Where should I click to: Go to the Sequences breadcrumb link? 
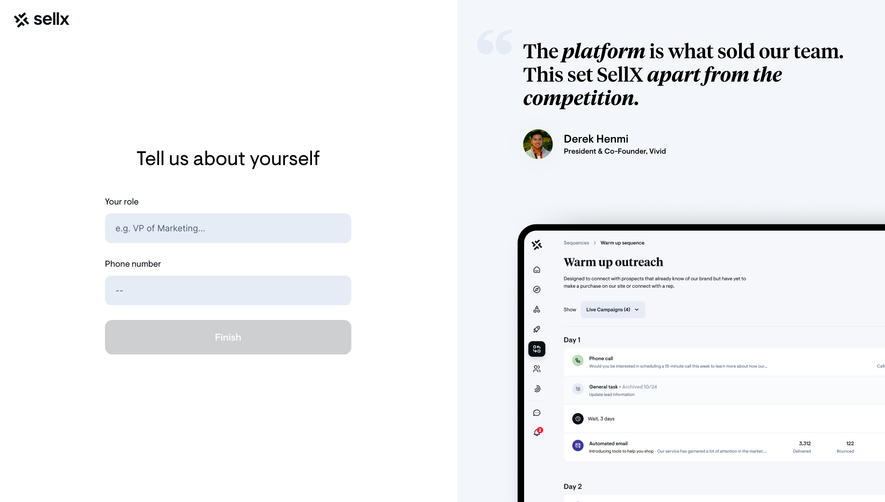point(576,243)
